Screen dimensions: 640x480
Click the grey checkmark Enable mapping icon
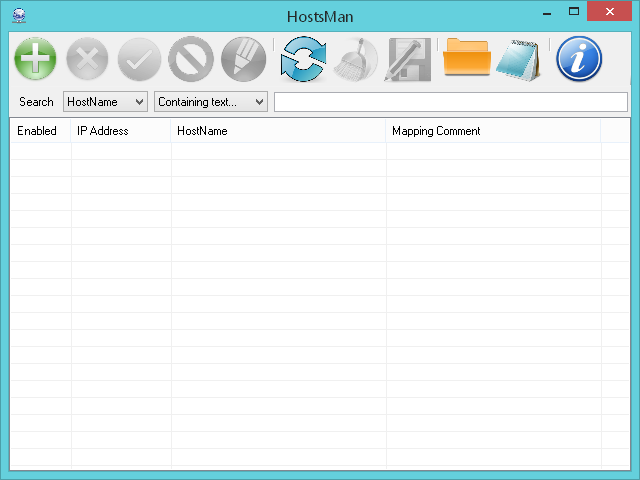click(139, 59)
